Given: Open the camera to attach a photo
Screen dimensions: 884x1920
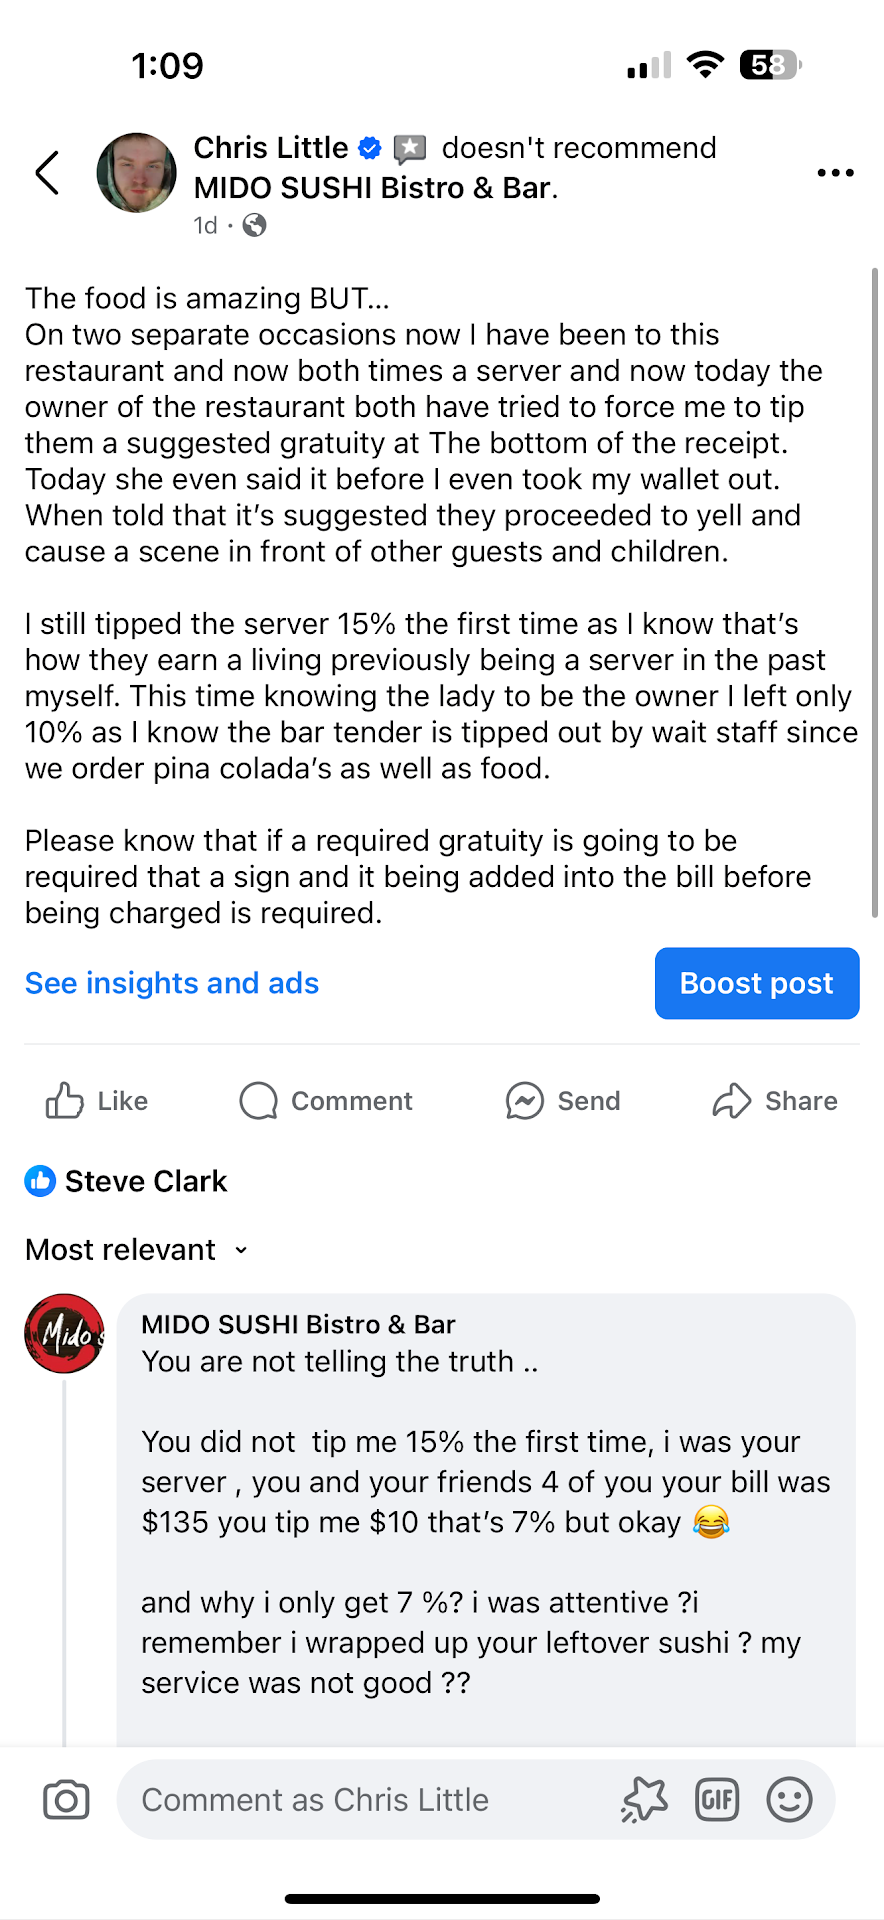Looking at the screenshot, I should [x=66, y=1800].
